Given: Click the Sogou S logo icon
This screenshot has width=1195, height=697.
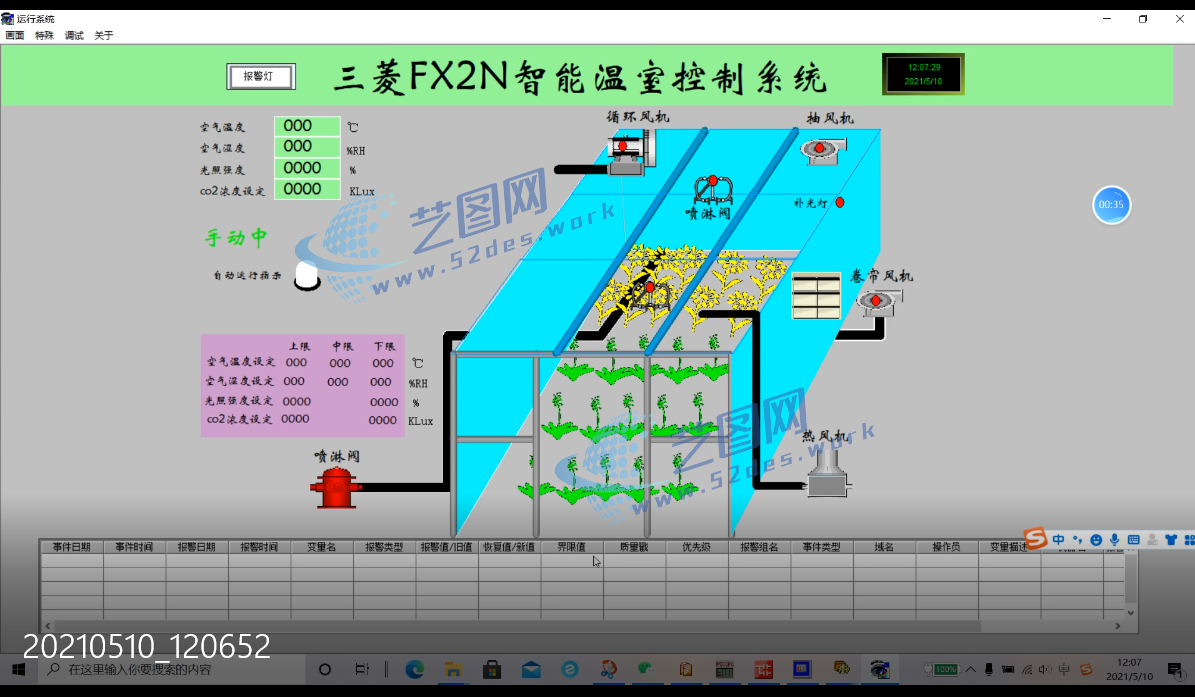Looking at the screenshot, I should pos(1035,538).
